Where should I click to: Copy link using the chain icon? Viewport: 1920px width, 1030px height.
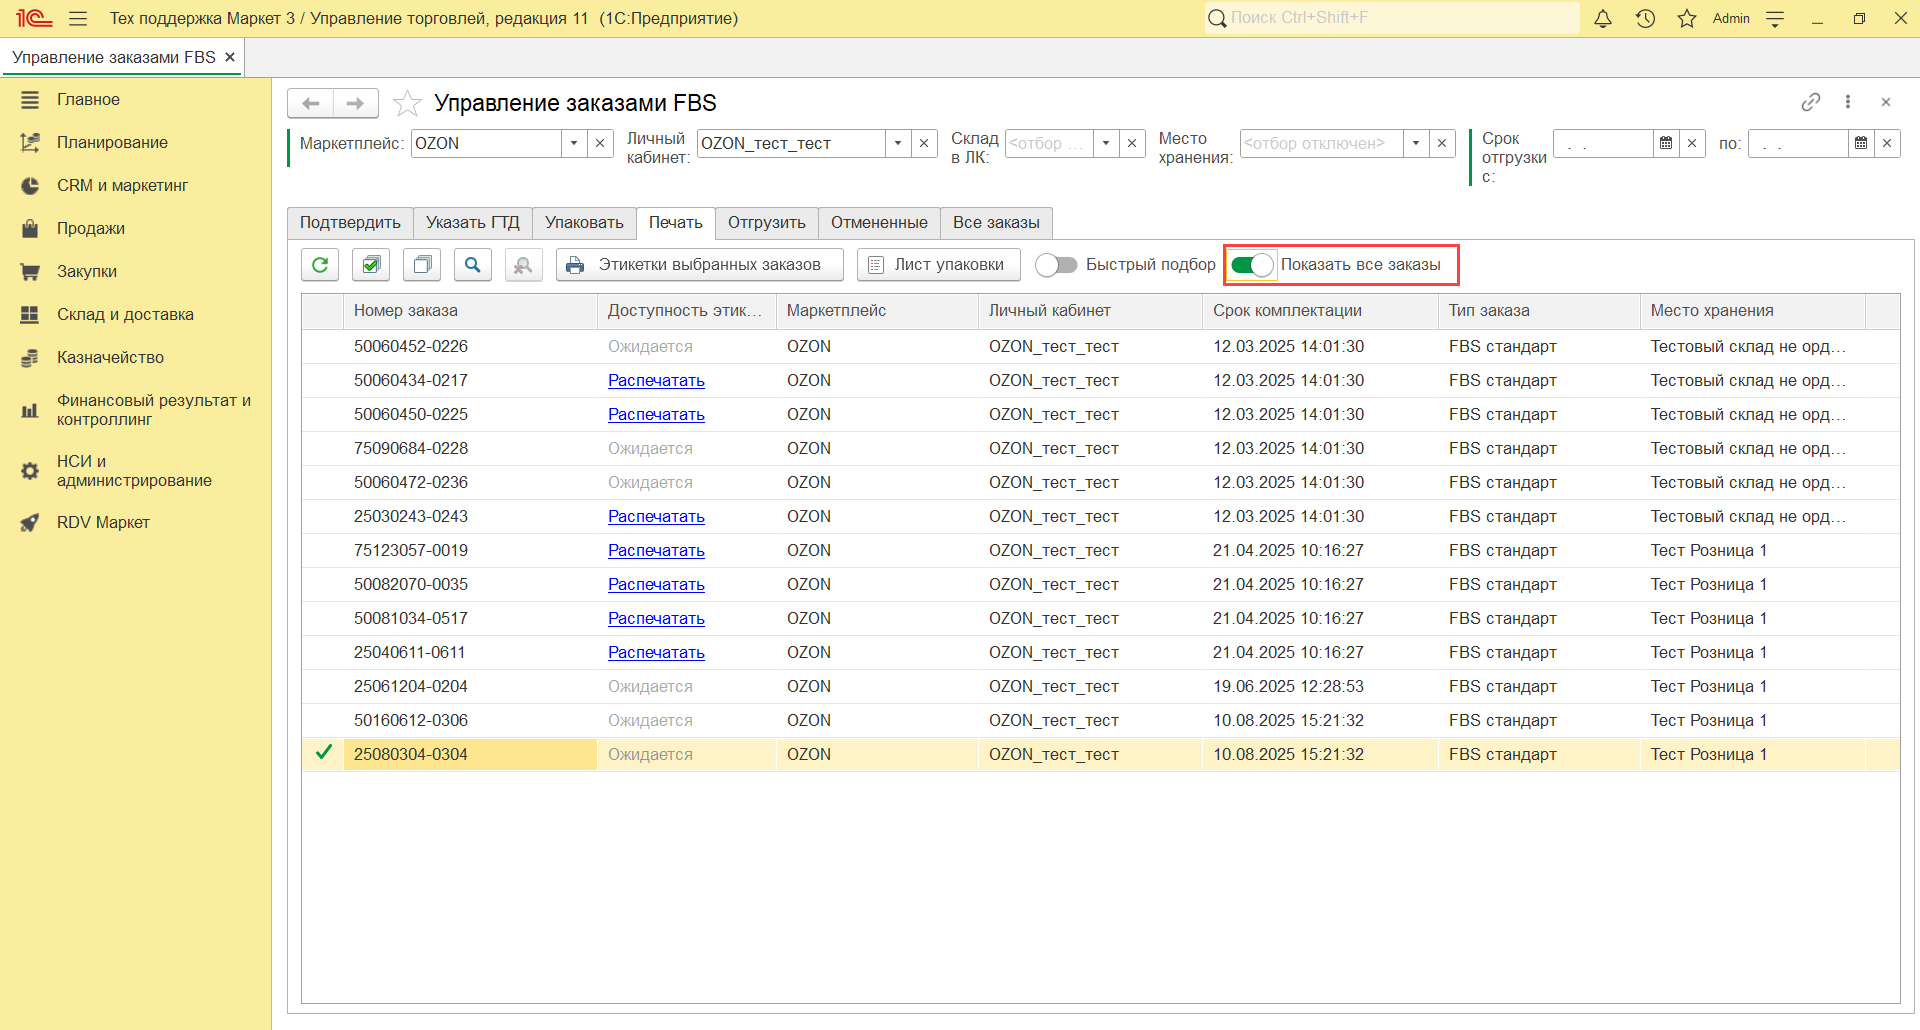(x=1810, y=102)
